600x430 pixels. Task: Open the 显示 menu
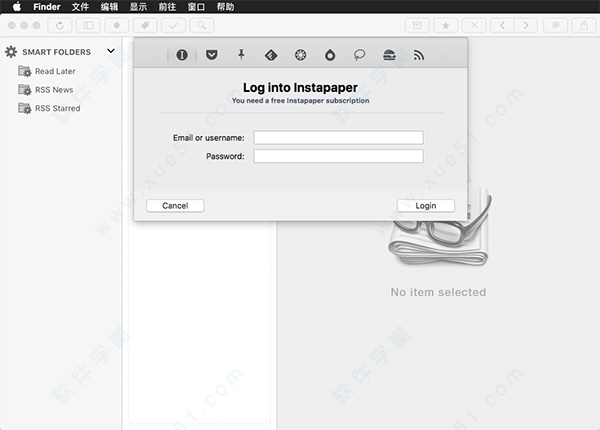coord(138,7)
